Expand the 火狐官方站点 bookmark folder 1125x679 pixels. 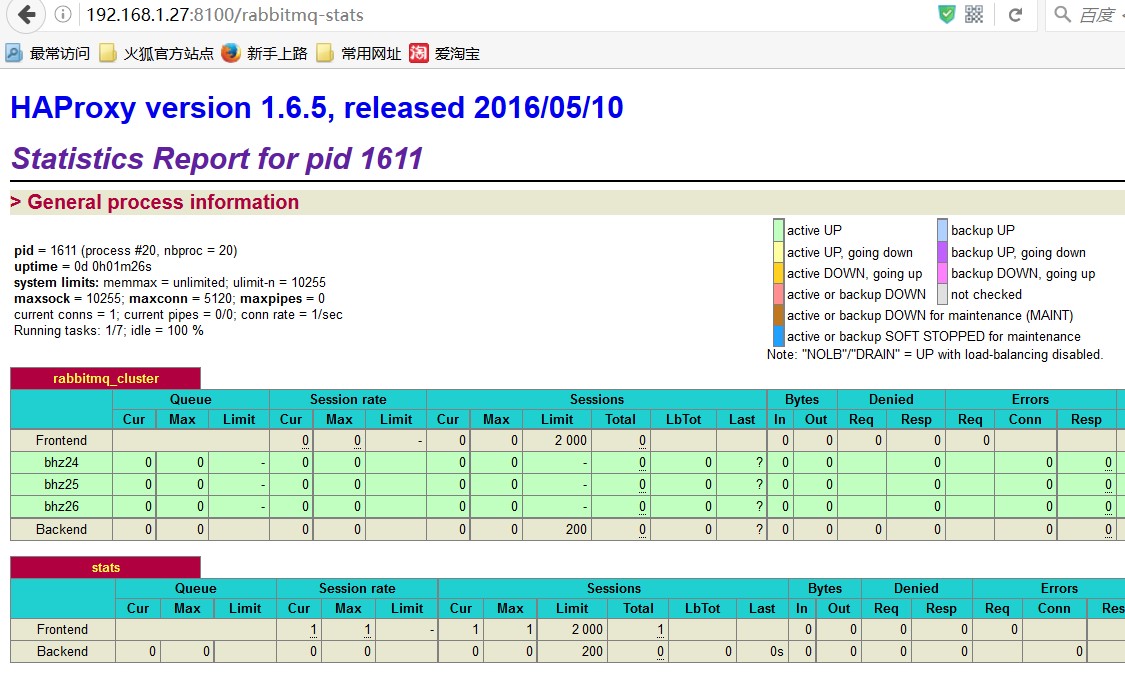pyautogui.click(x=156, y=53)
